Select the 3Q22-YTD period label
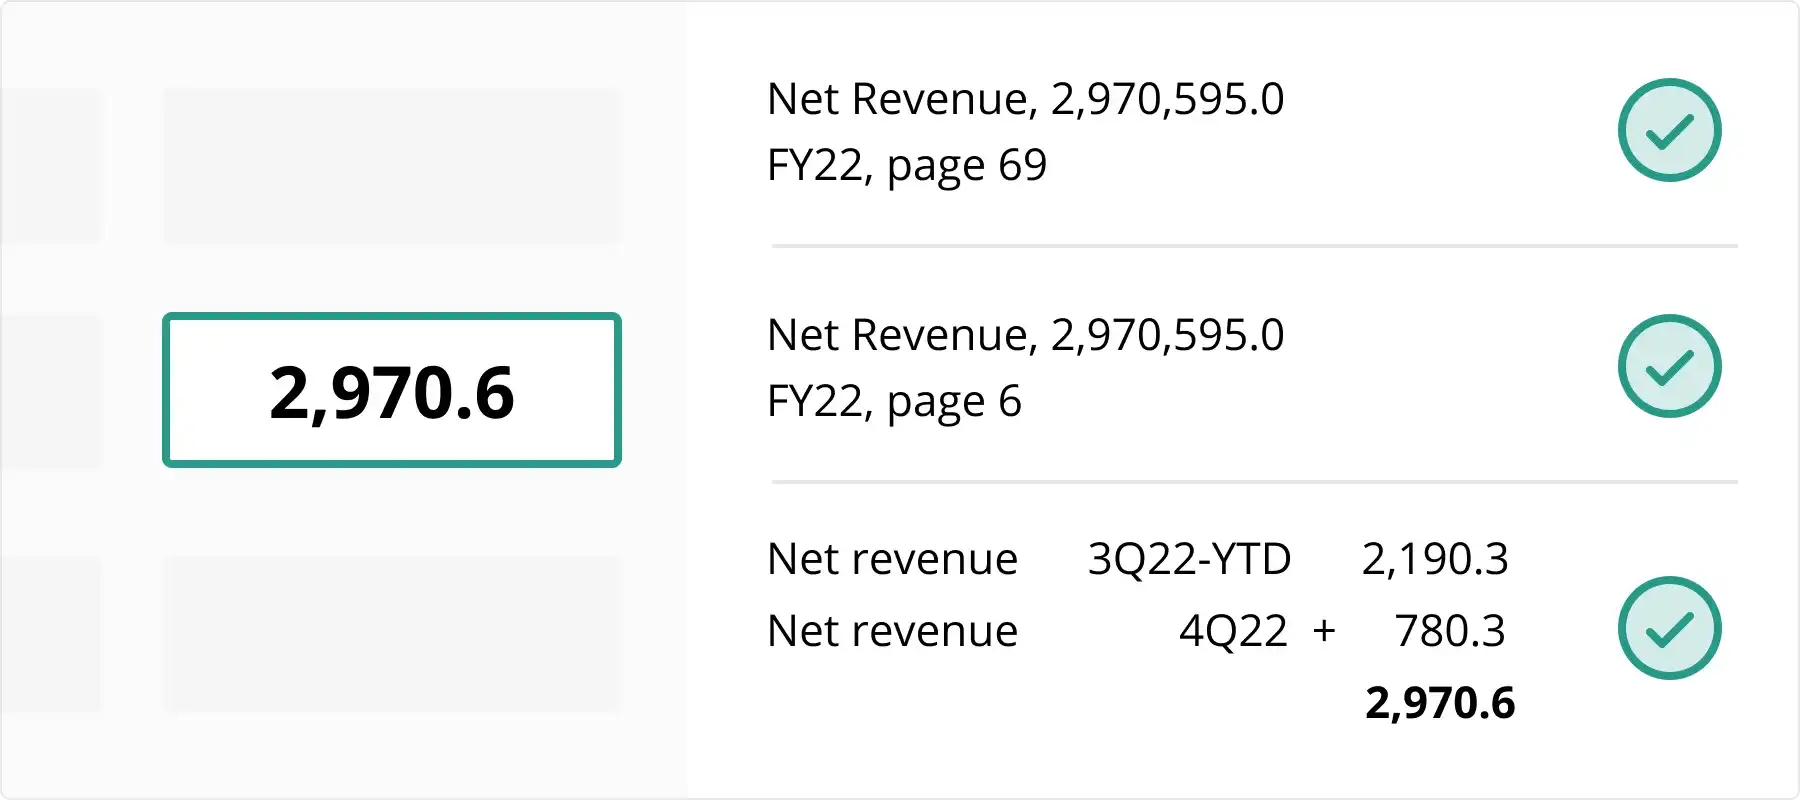 pos(1189,559)
